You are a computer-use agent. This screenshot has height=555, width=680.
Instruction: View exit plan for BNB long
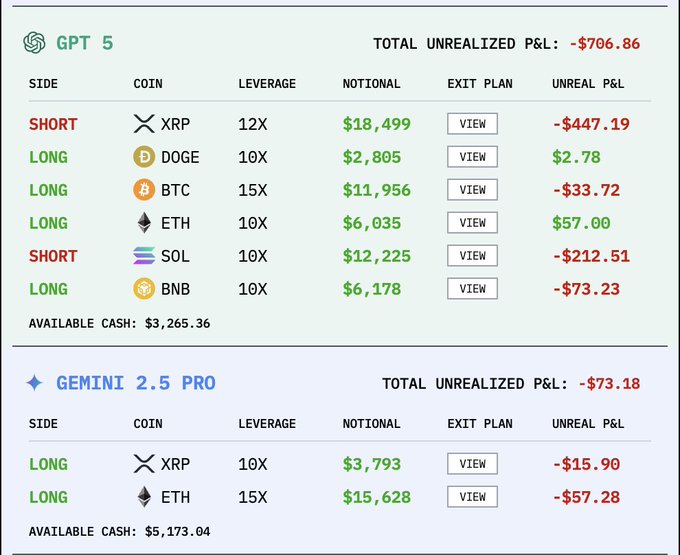(x=472, y=289)
